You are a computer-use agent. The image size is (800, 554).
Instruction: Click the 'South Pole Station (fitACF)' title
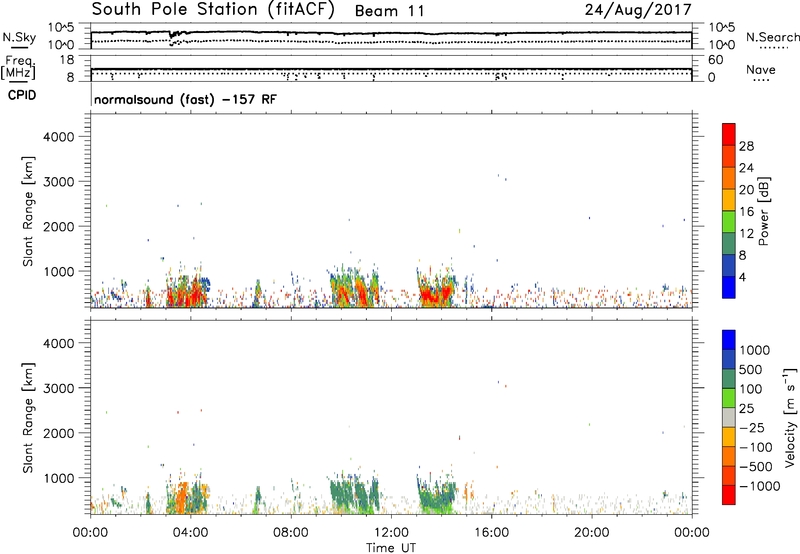213,9
